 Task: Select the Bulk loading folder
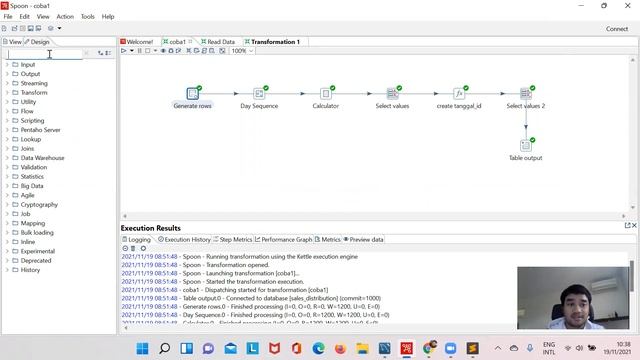click(37, 233)
